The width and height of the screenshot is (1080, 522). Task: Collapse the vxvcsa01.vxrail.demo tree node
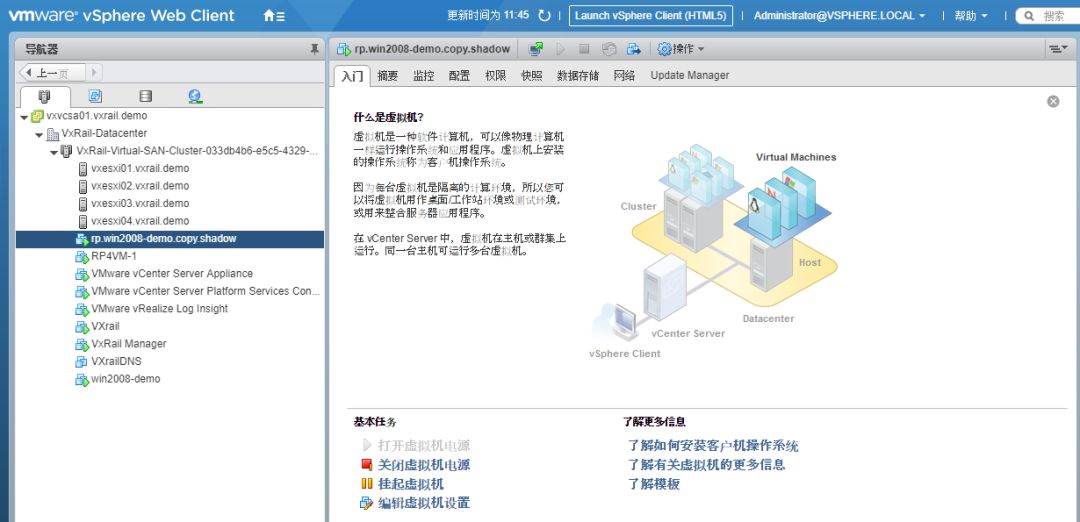pyautogui.click(x=24, y=117)
